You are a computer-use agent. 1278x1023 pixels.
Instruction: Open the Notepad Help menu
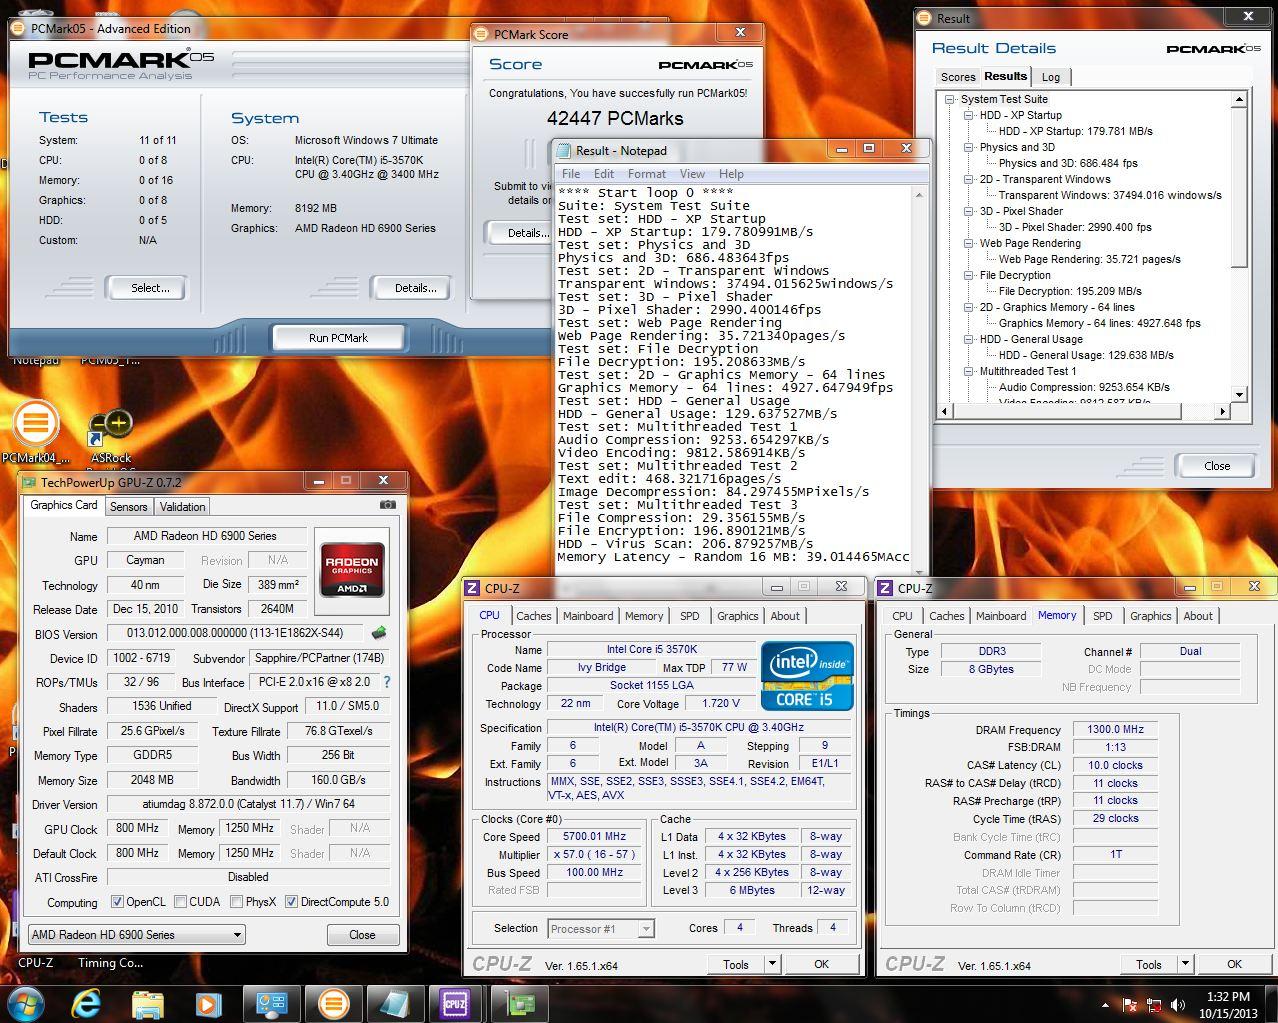731,174
